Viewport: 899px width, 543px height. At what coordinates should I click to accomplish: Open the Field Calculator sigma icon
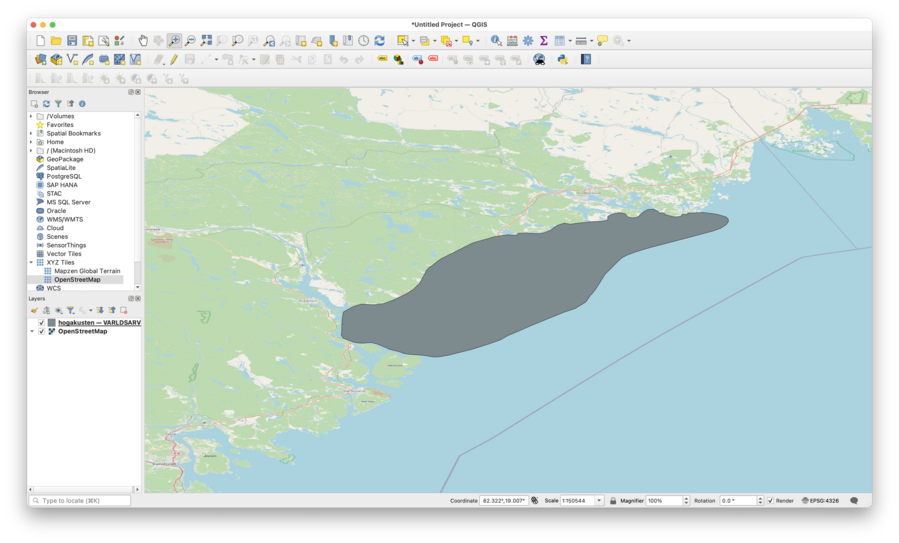(543, 41)
